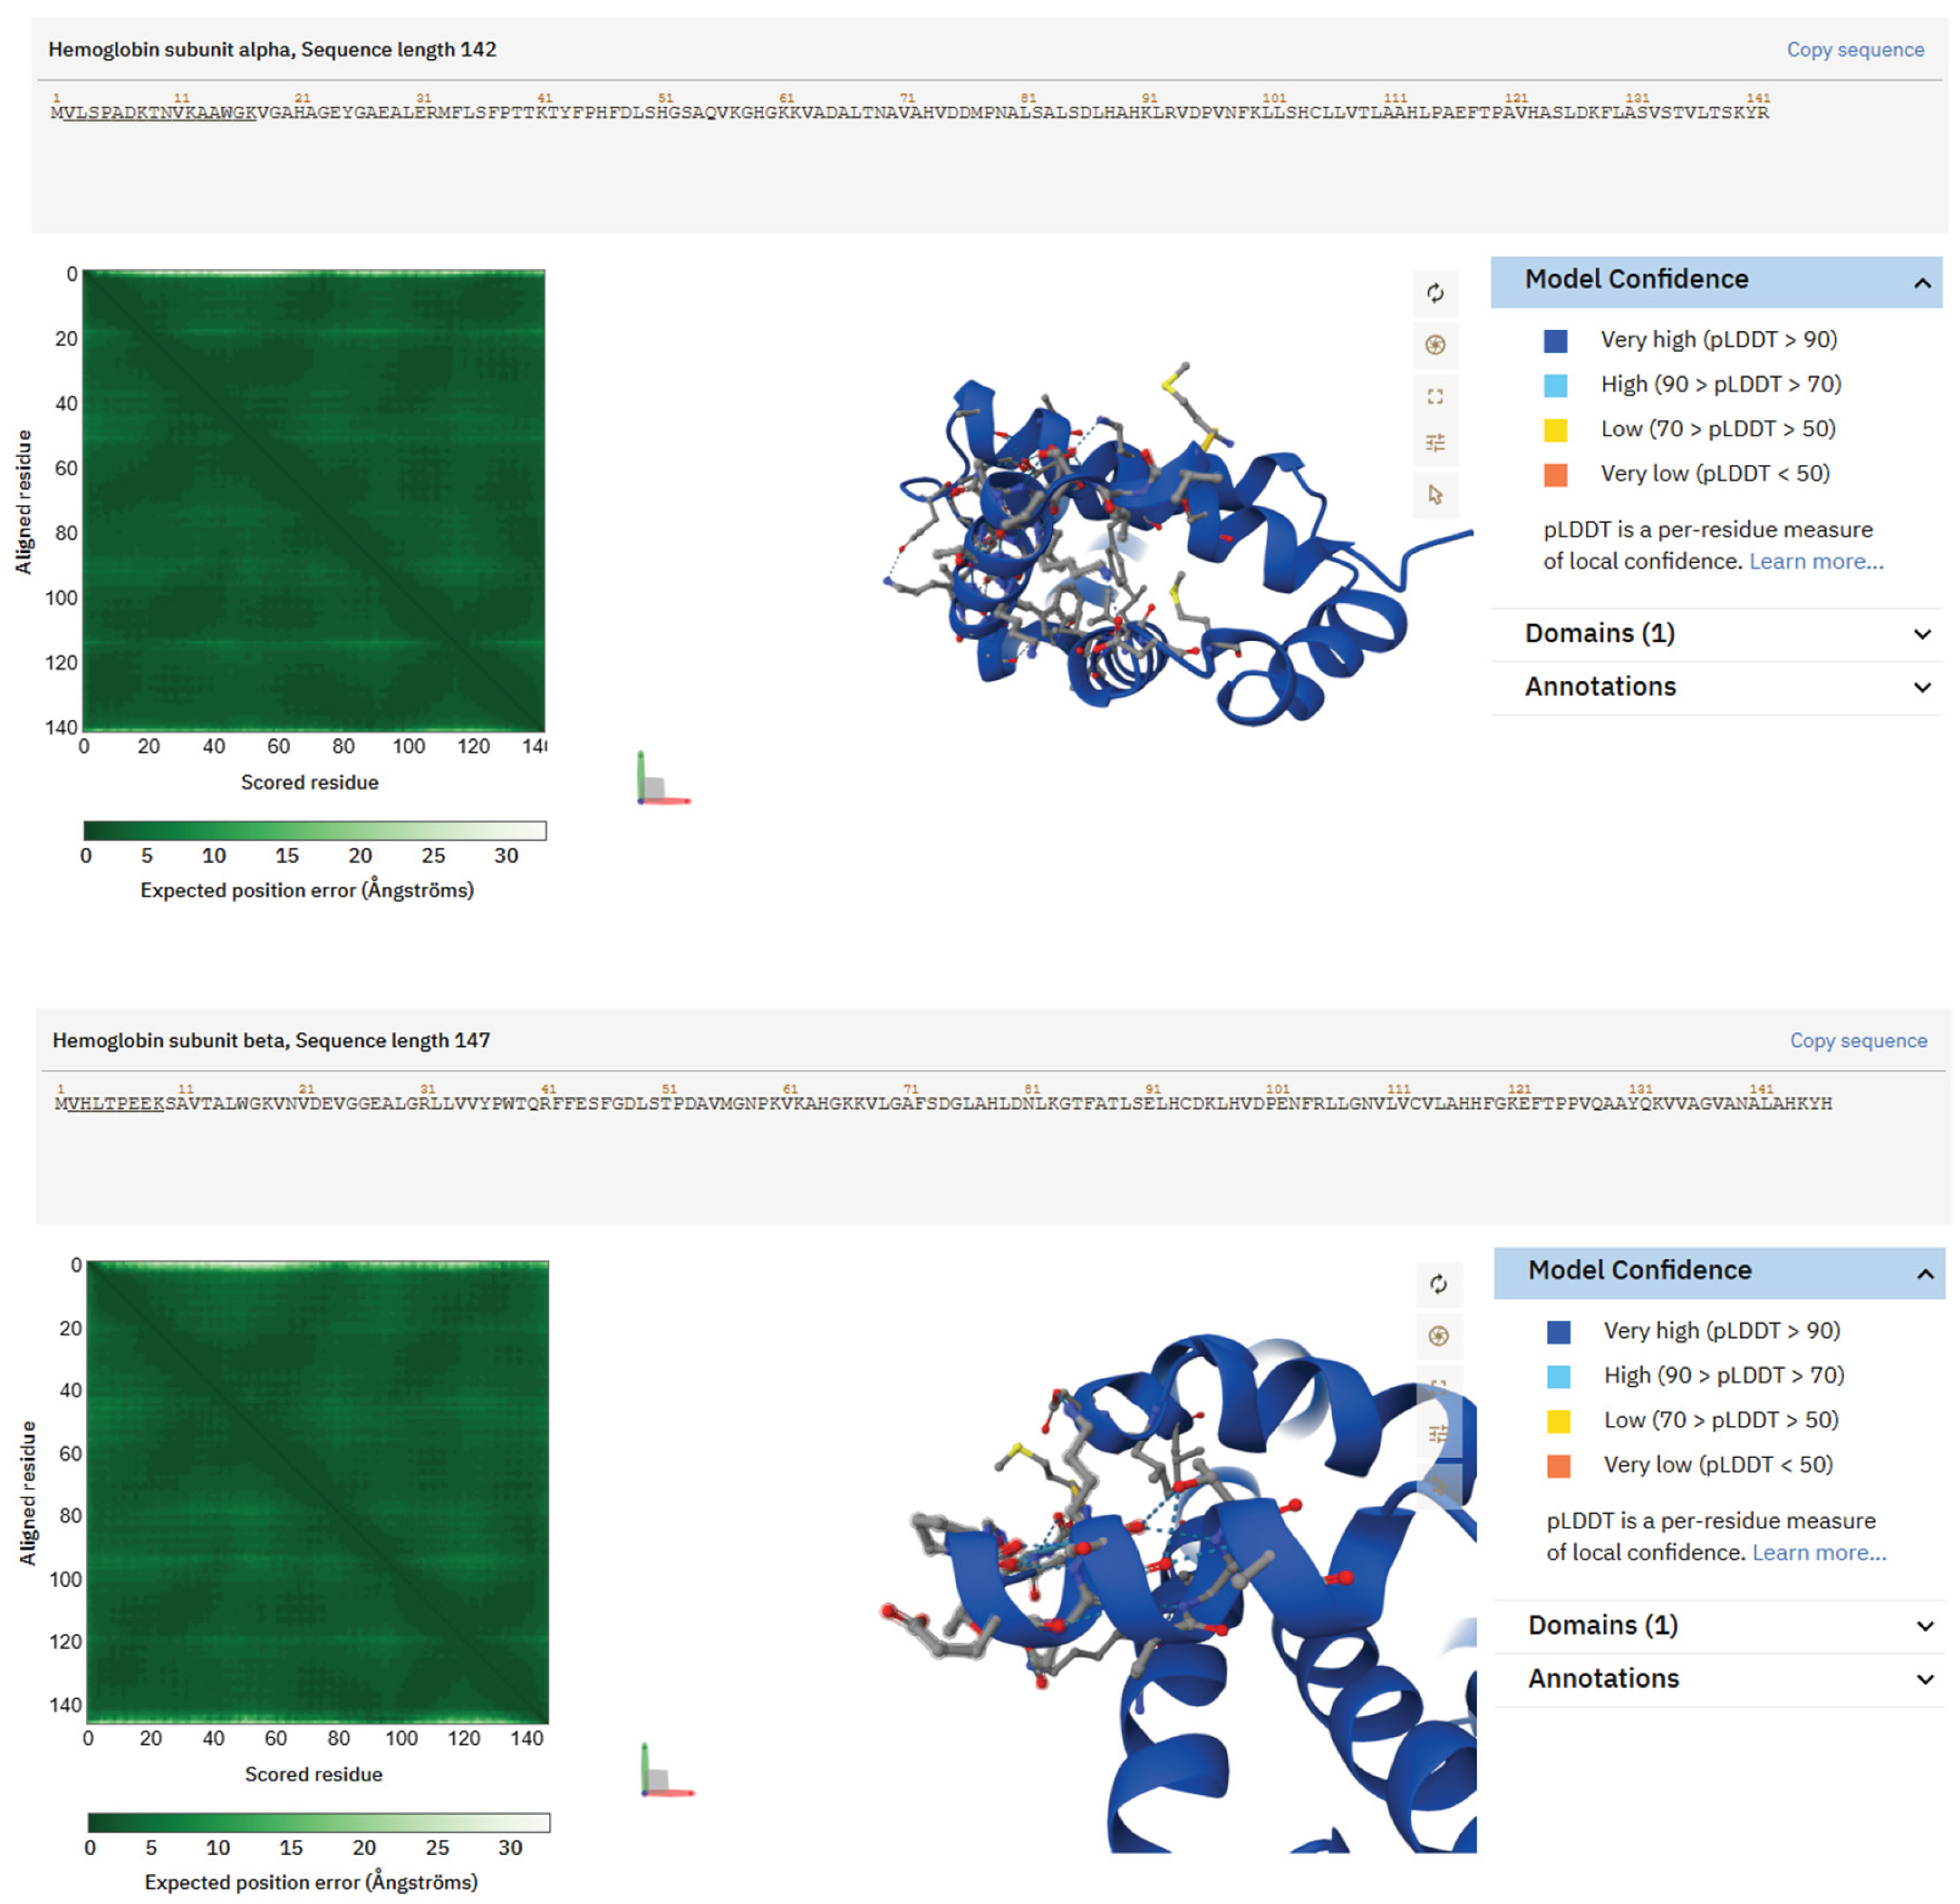1960x1904 pixels.
Task: Reset camera orientation in alpha structure viewer
Action: click(1435, 295)
